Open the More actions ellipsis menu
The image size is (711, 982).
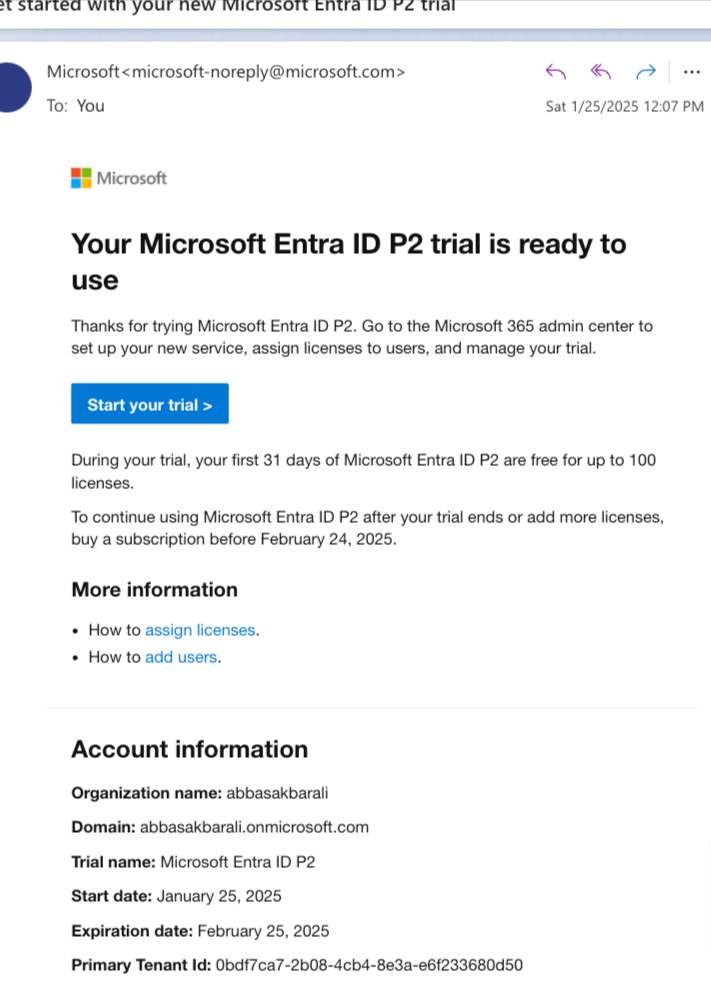point(692,72)
